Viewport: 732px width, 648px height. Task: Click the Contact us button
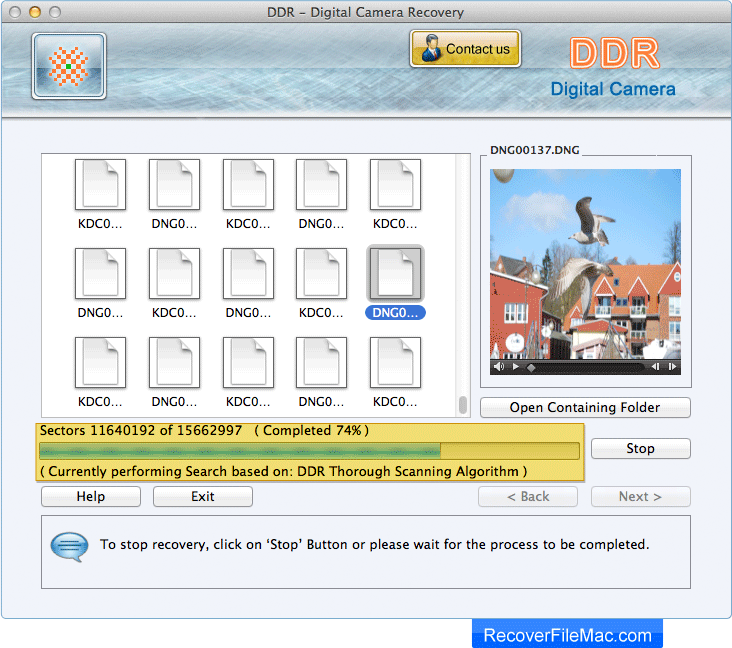pyautogui.click(x=465, y=49)
